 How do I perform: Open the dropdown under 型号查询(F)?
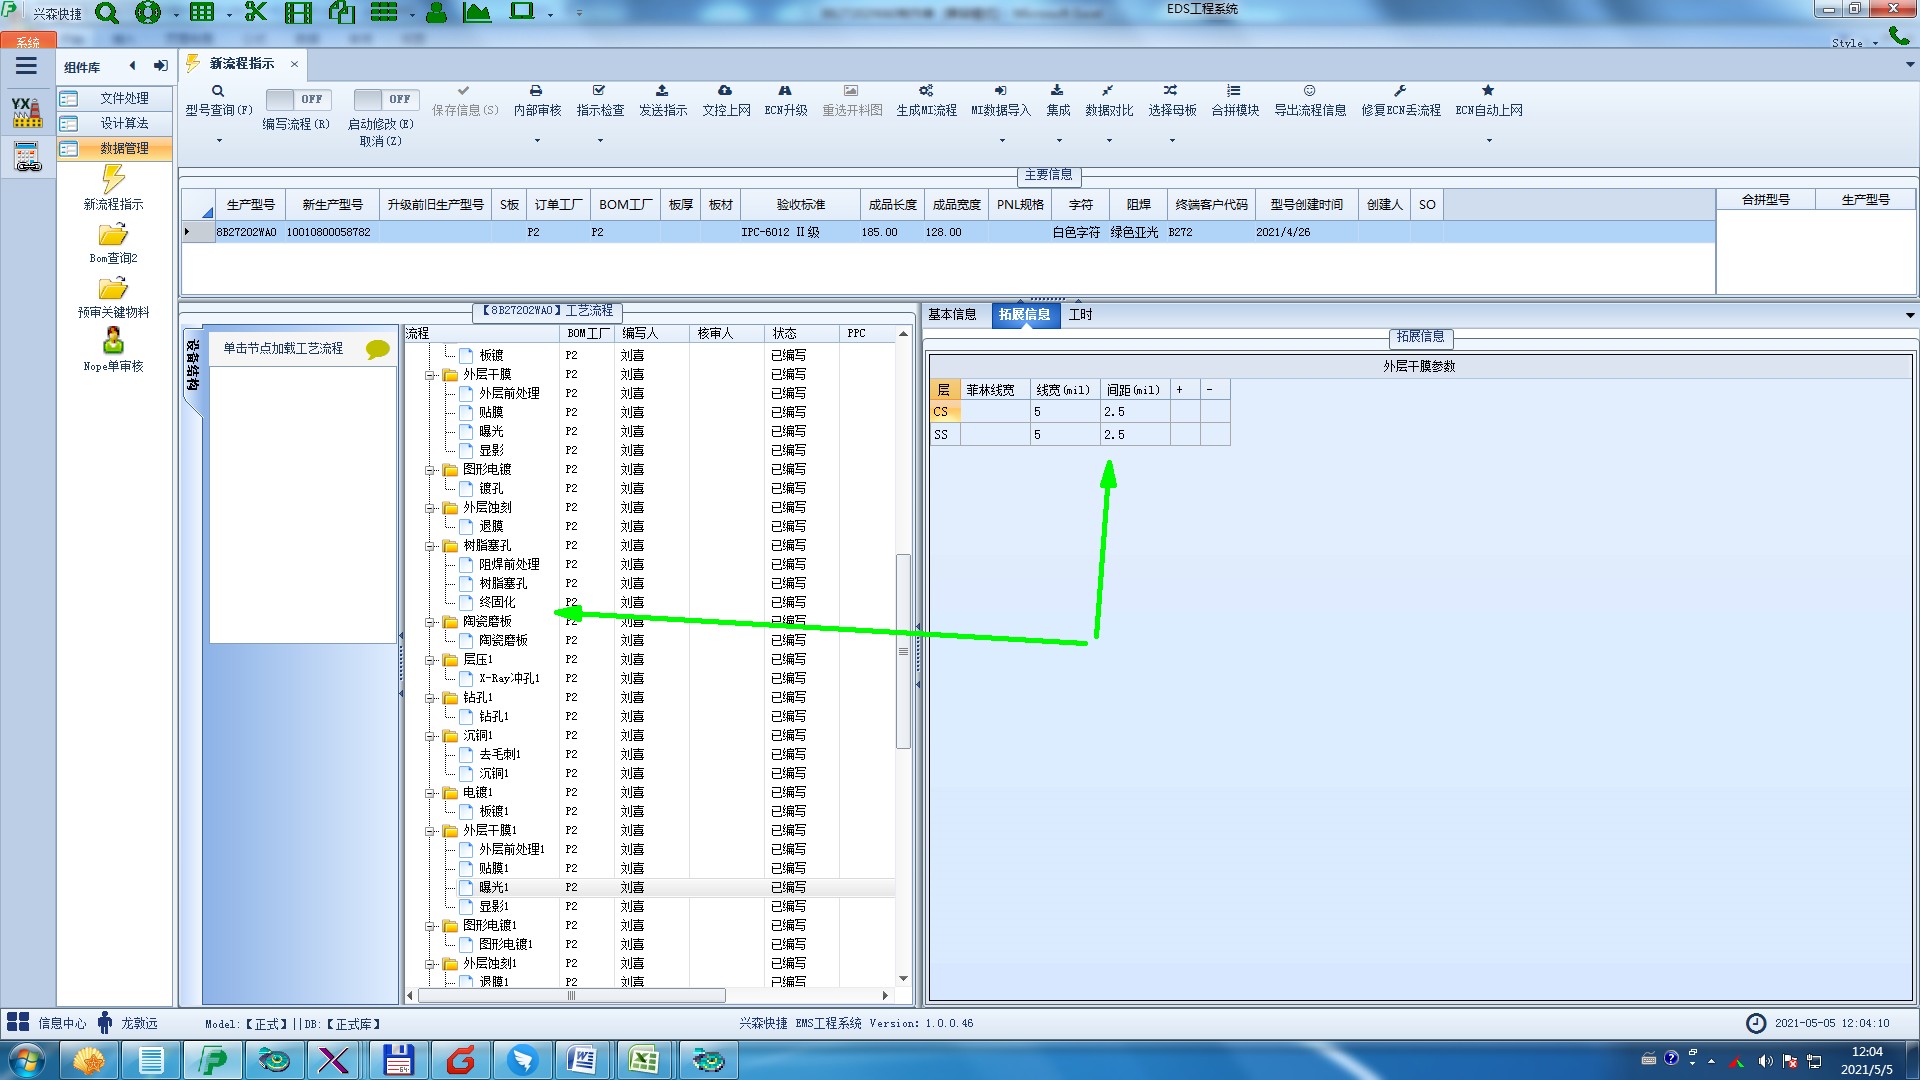(219, 141)
